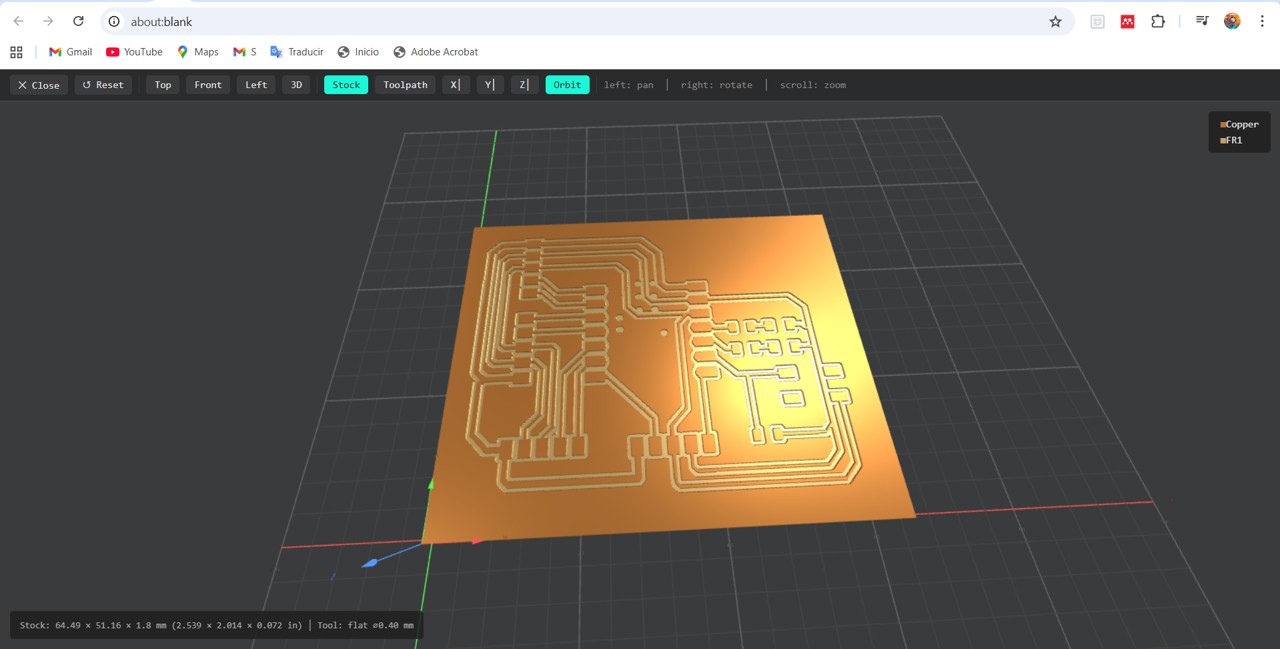Click the blue axis arrow gizmo
1280x649 pixels.
click(x=370, y=563)
